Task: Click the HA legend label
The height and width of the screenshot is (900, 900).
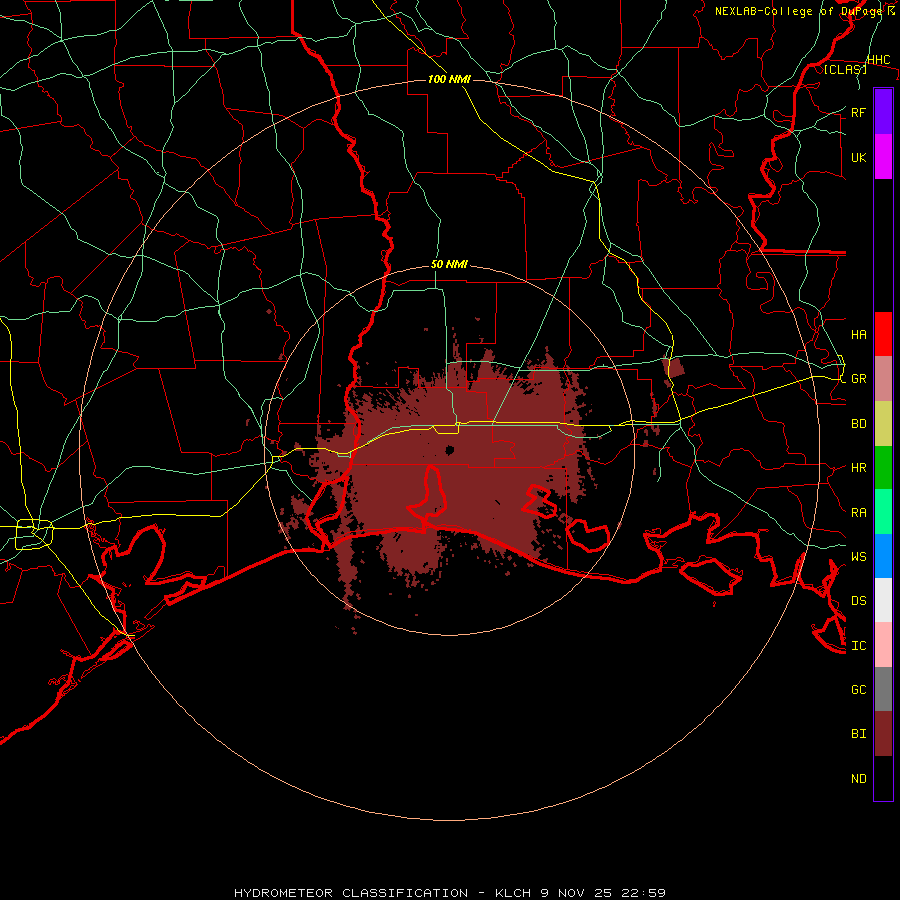Action: [x=858, y=334]
